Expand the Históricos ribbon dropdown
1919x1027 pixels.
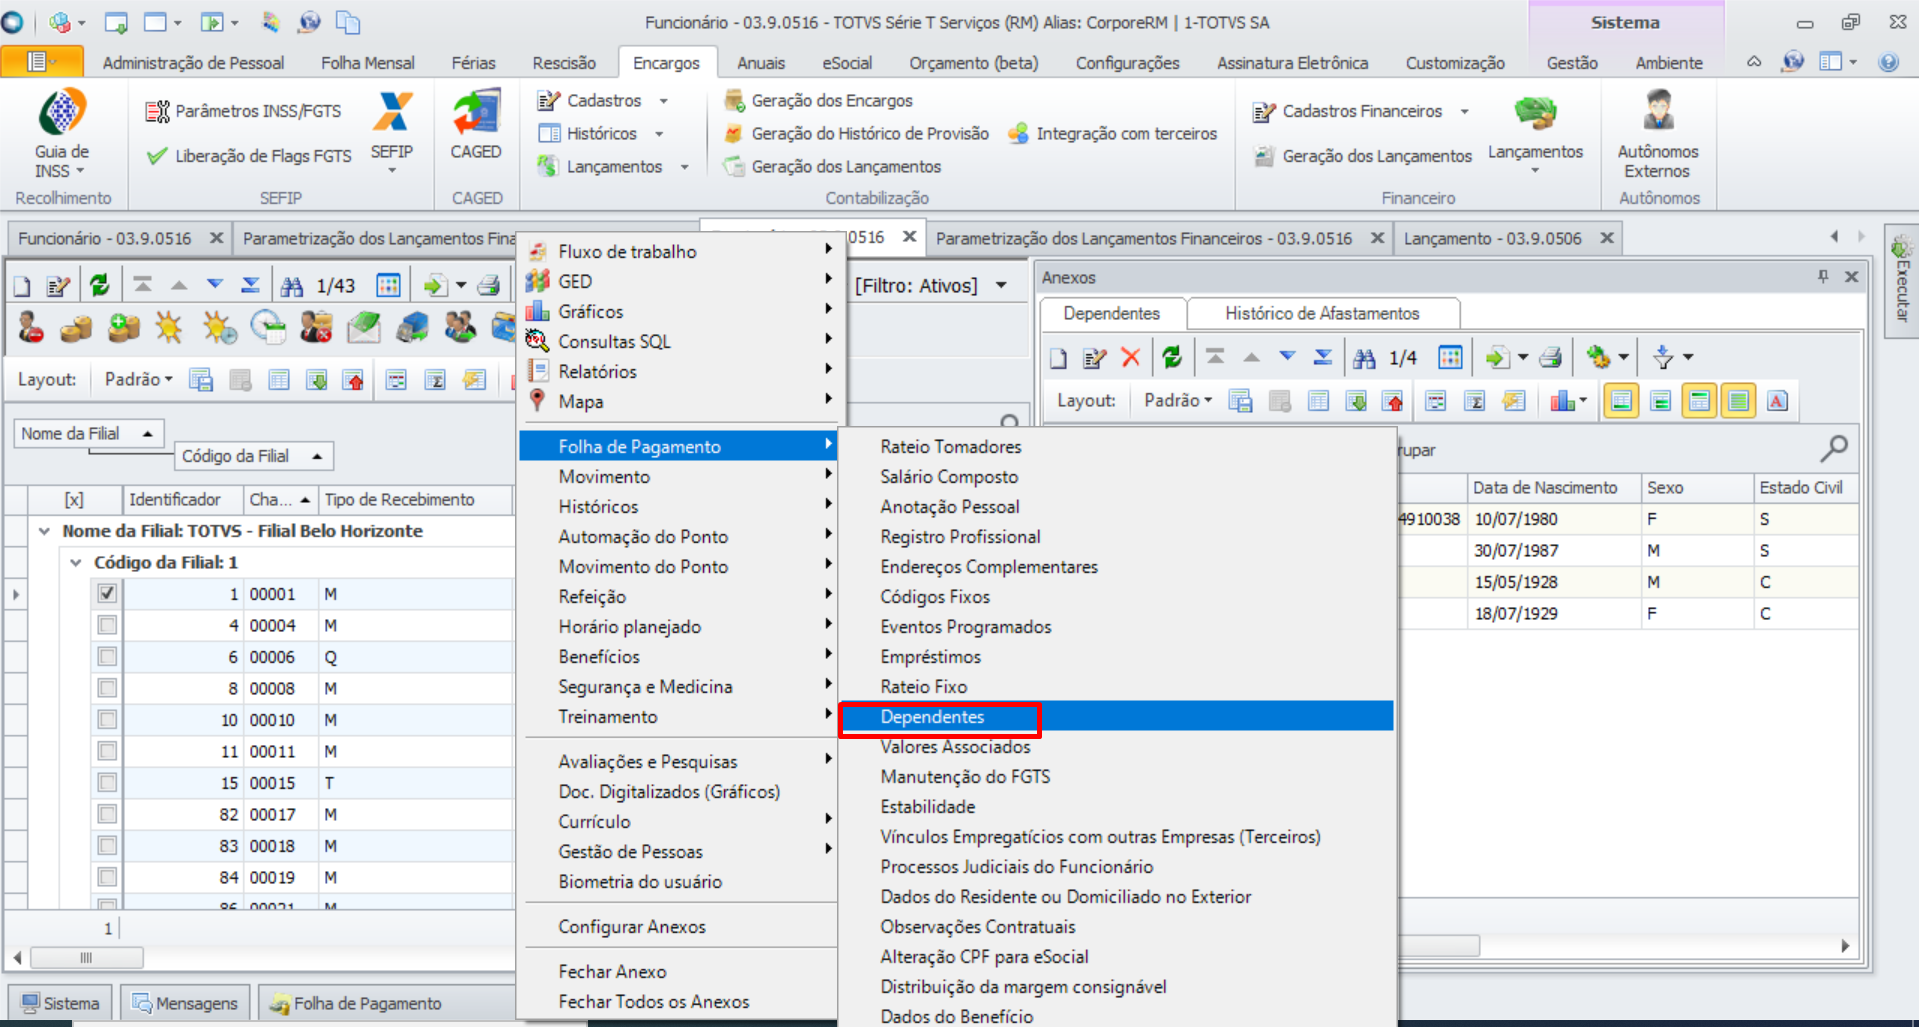659,134
